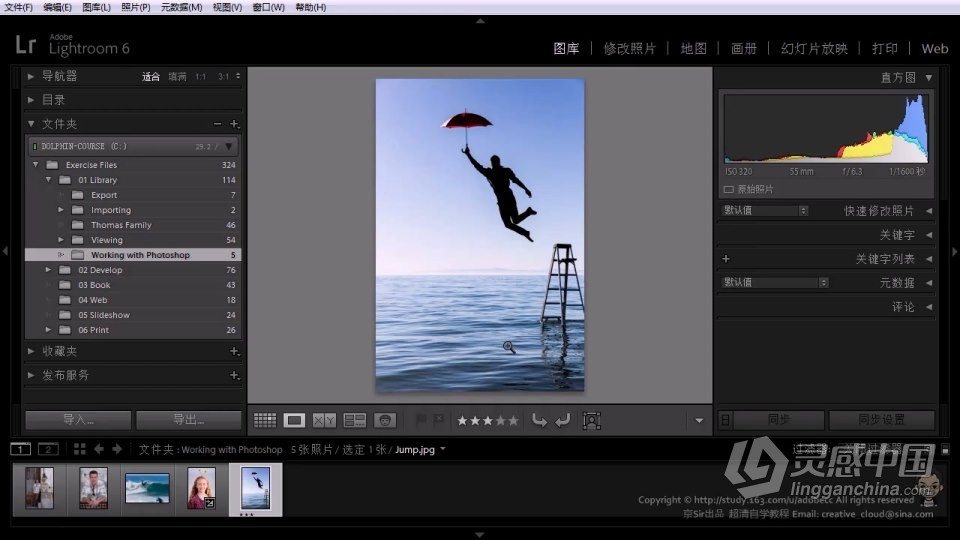Viewport: 960px width, 540px height.
Task: Add publish service with plus icon
Action: coord(234,375)
